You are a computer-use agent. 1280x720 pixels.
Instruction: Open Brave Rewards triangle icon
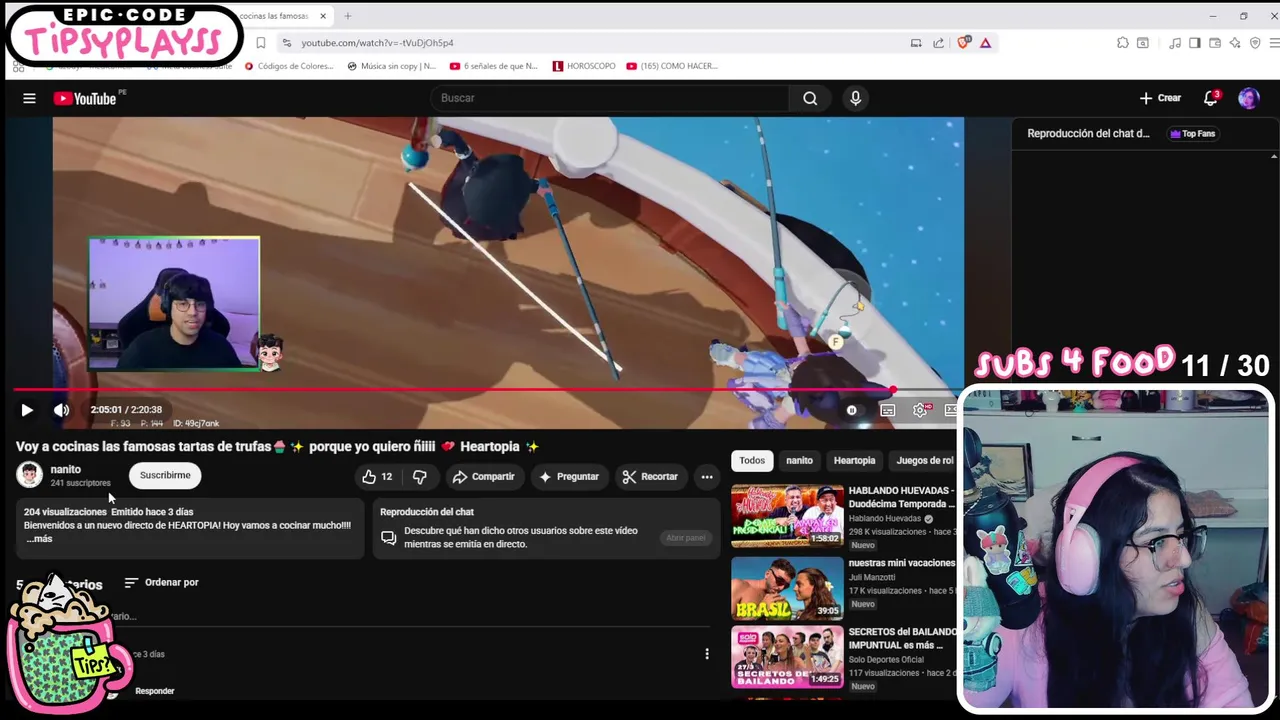click(985, 43)
